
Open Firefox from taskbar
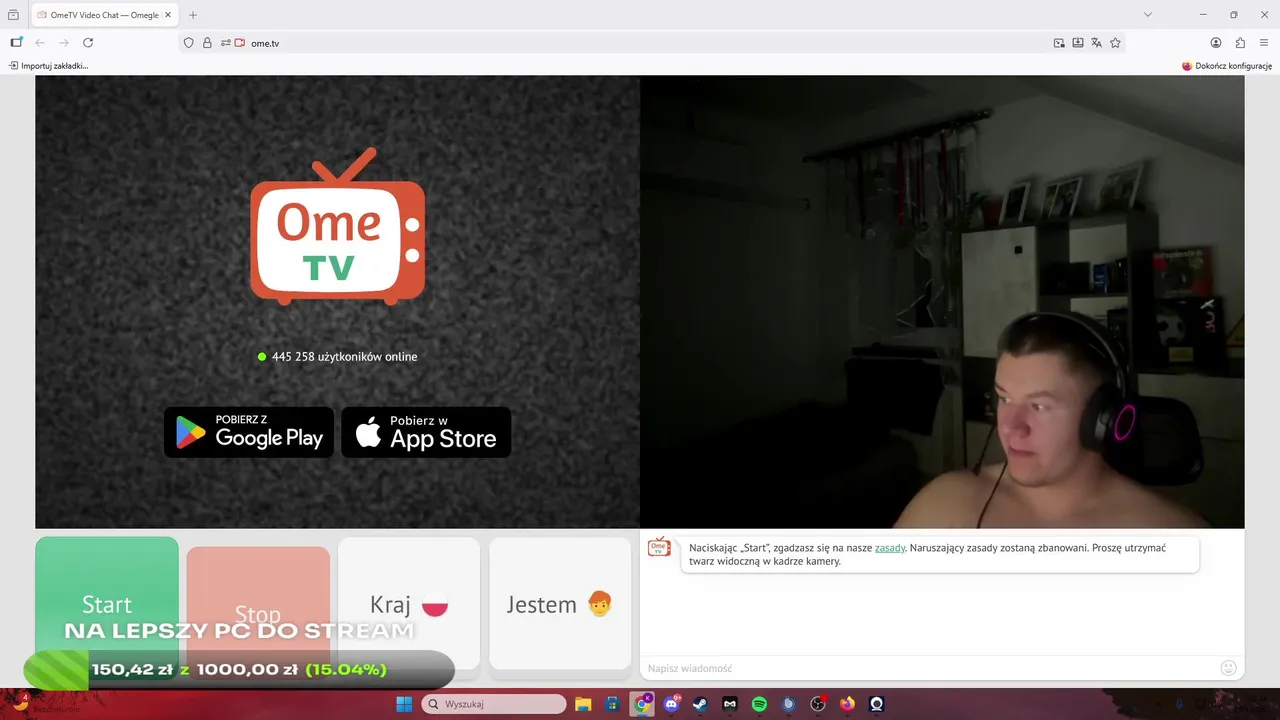point(848,704)
